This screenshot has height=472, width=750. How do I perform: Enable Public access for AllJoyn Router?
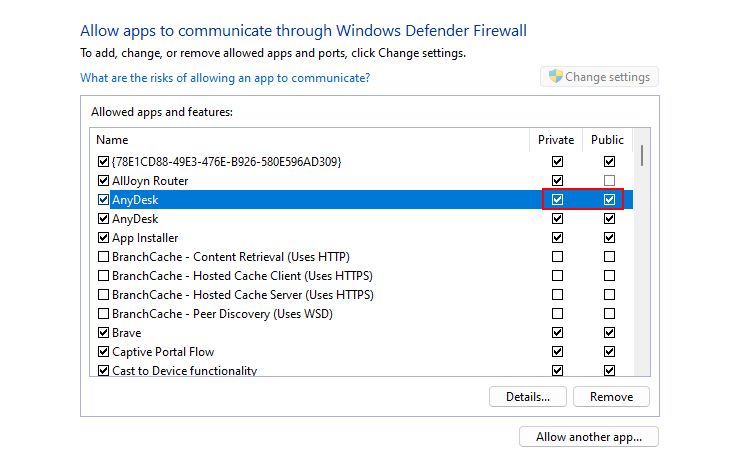click(609, 181)
